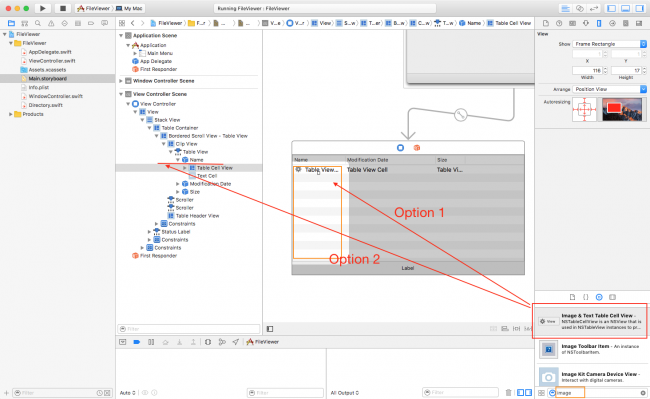This screenshot has height=399, width=650.
Task: Open the Attributes inspector tab
Action: (x=585, y=23)
